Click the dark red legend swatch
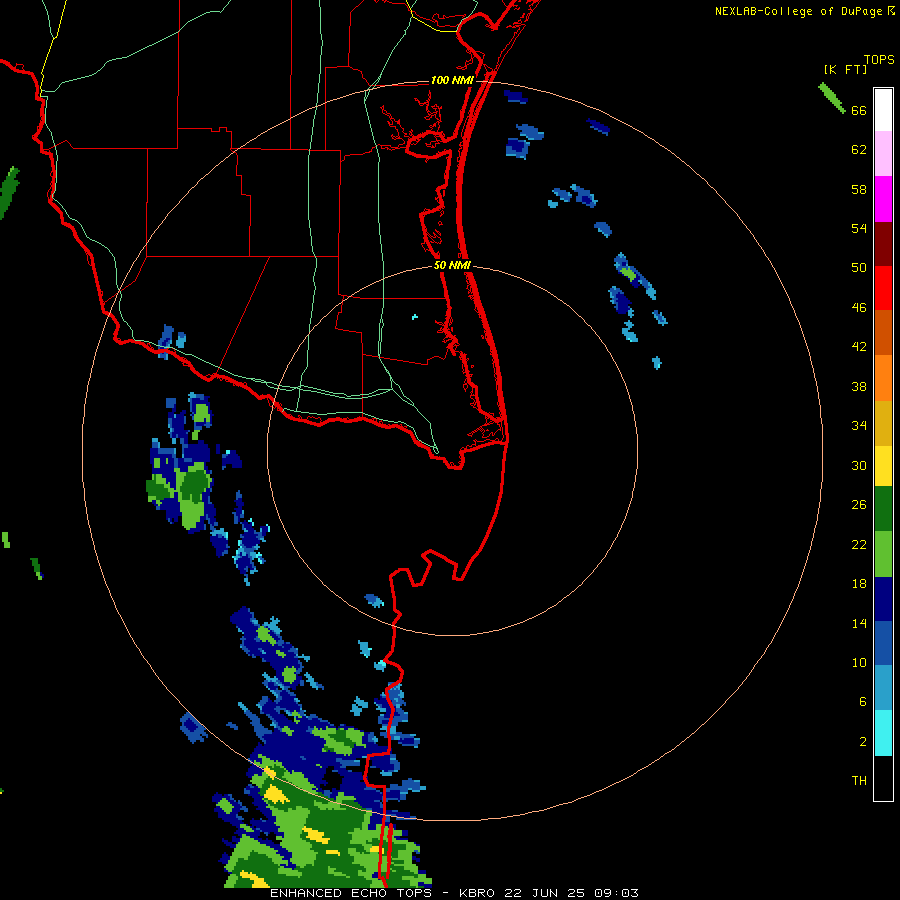 pos(883,244)
